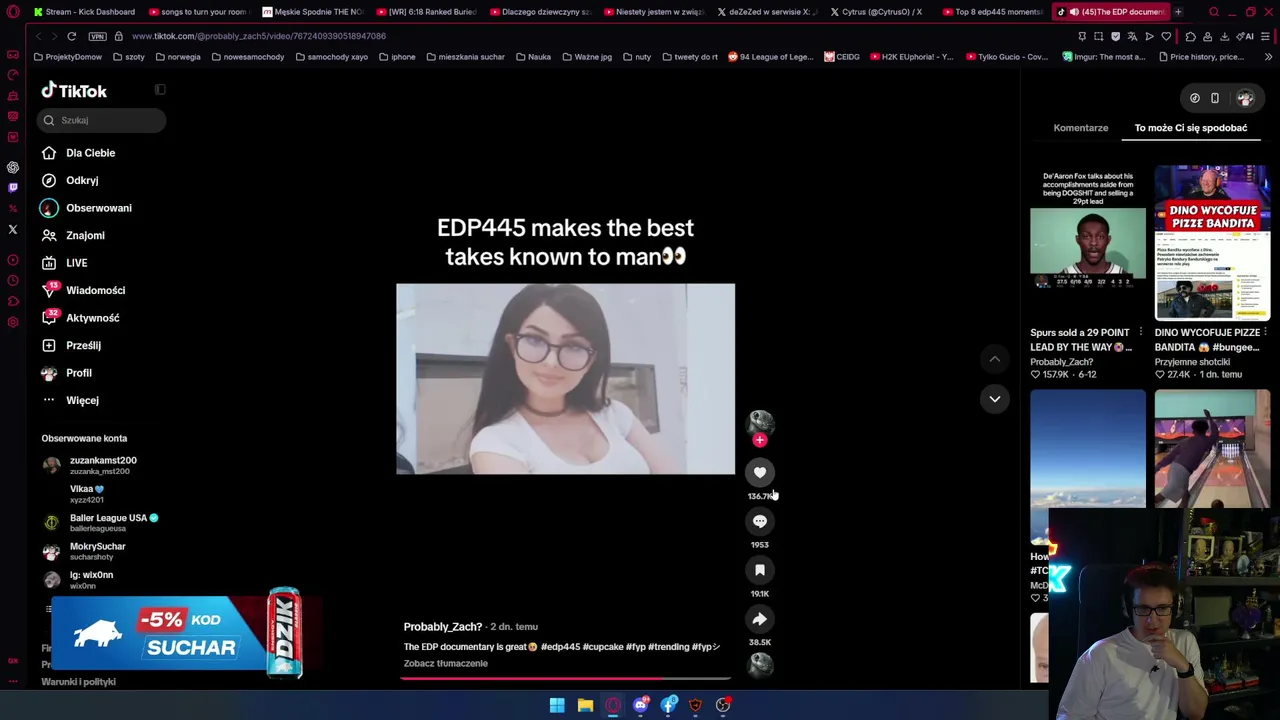Open the DINO WYCOFUJE PIZZE BANDITA thumbnail

pyautogui.click(x=1212, y=241)
